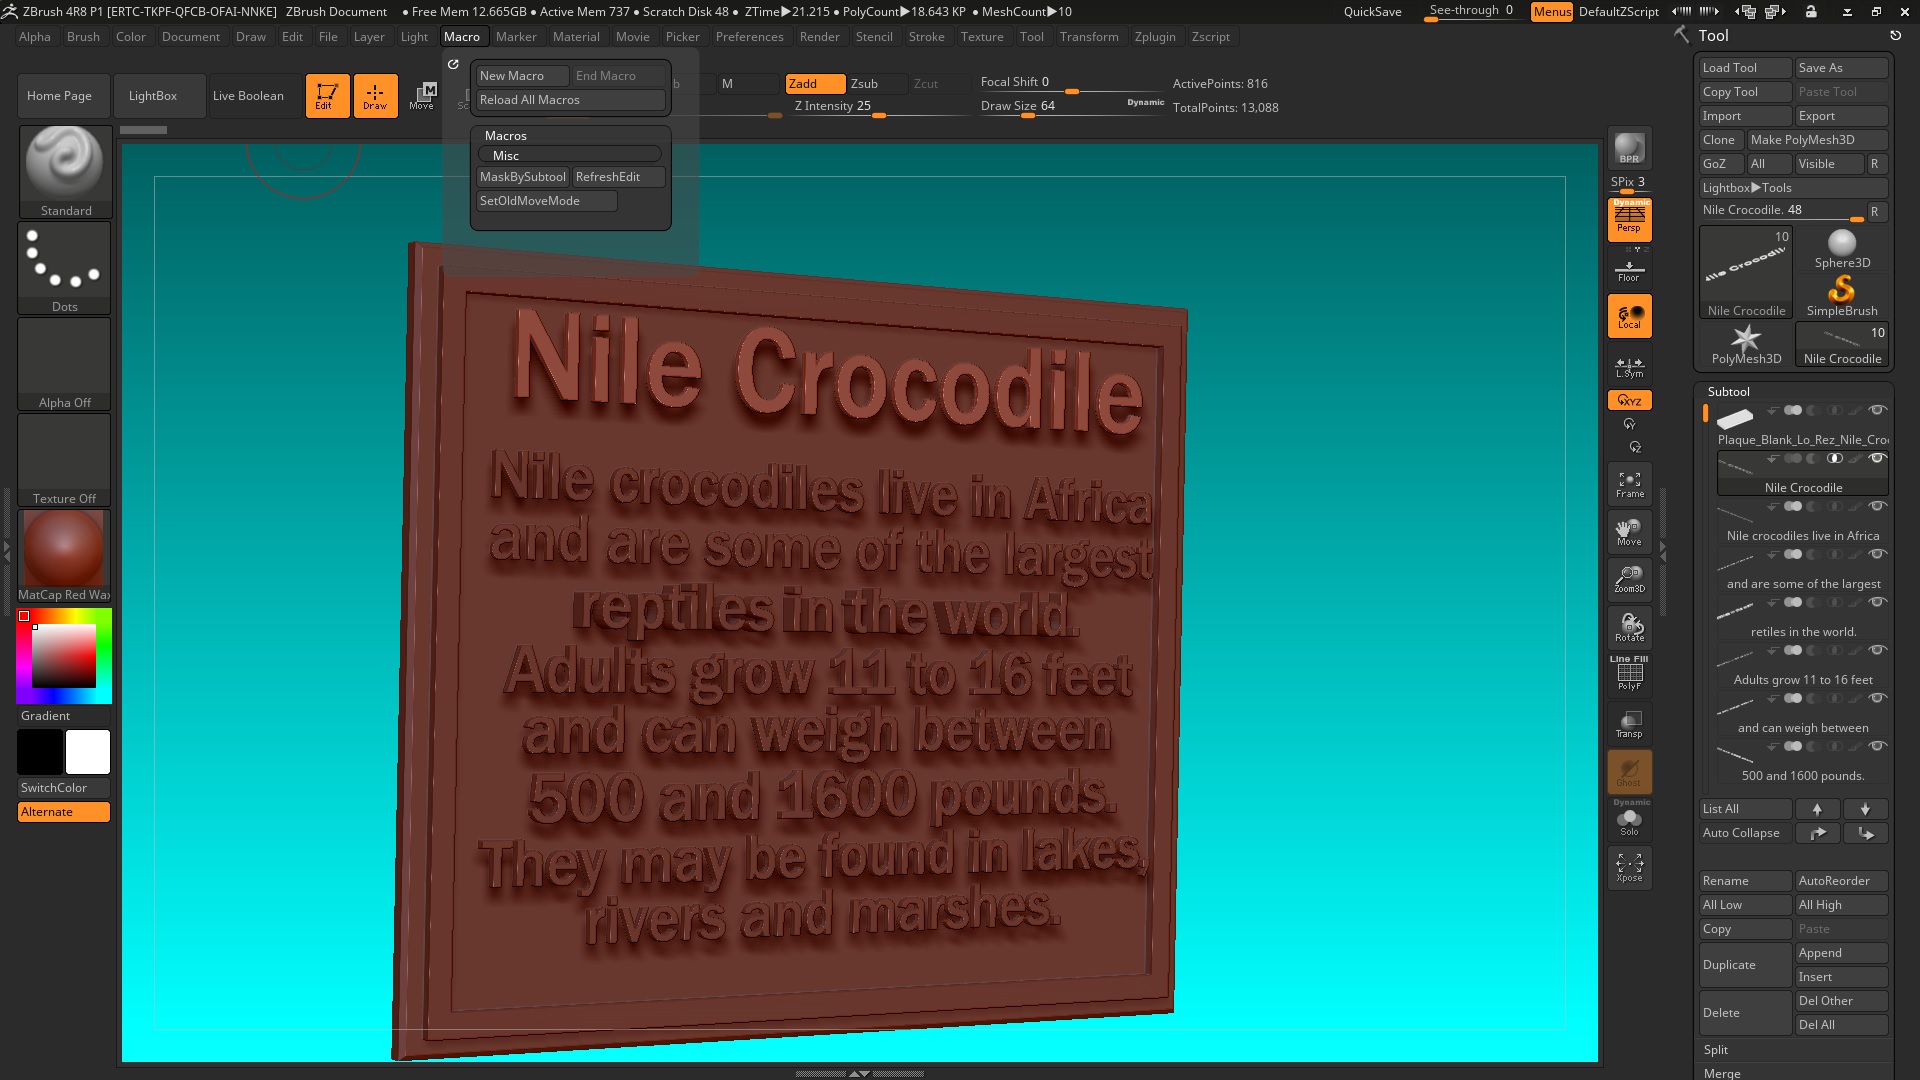Toggle Local transformations icon
The height and width of the screenshot is (1080, 1920).
1629,316
